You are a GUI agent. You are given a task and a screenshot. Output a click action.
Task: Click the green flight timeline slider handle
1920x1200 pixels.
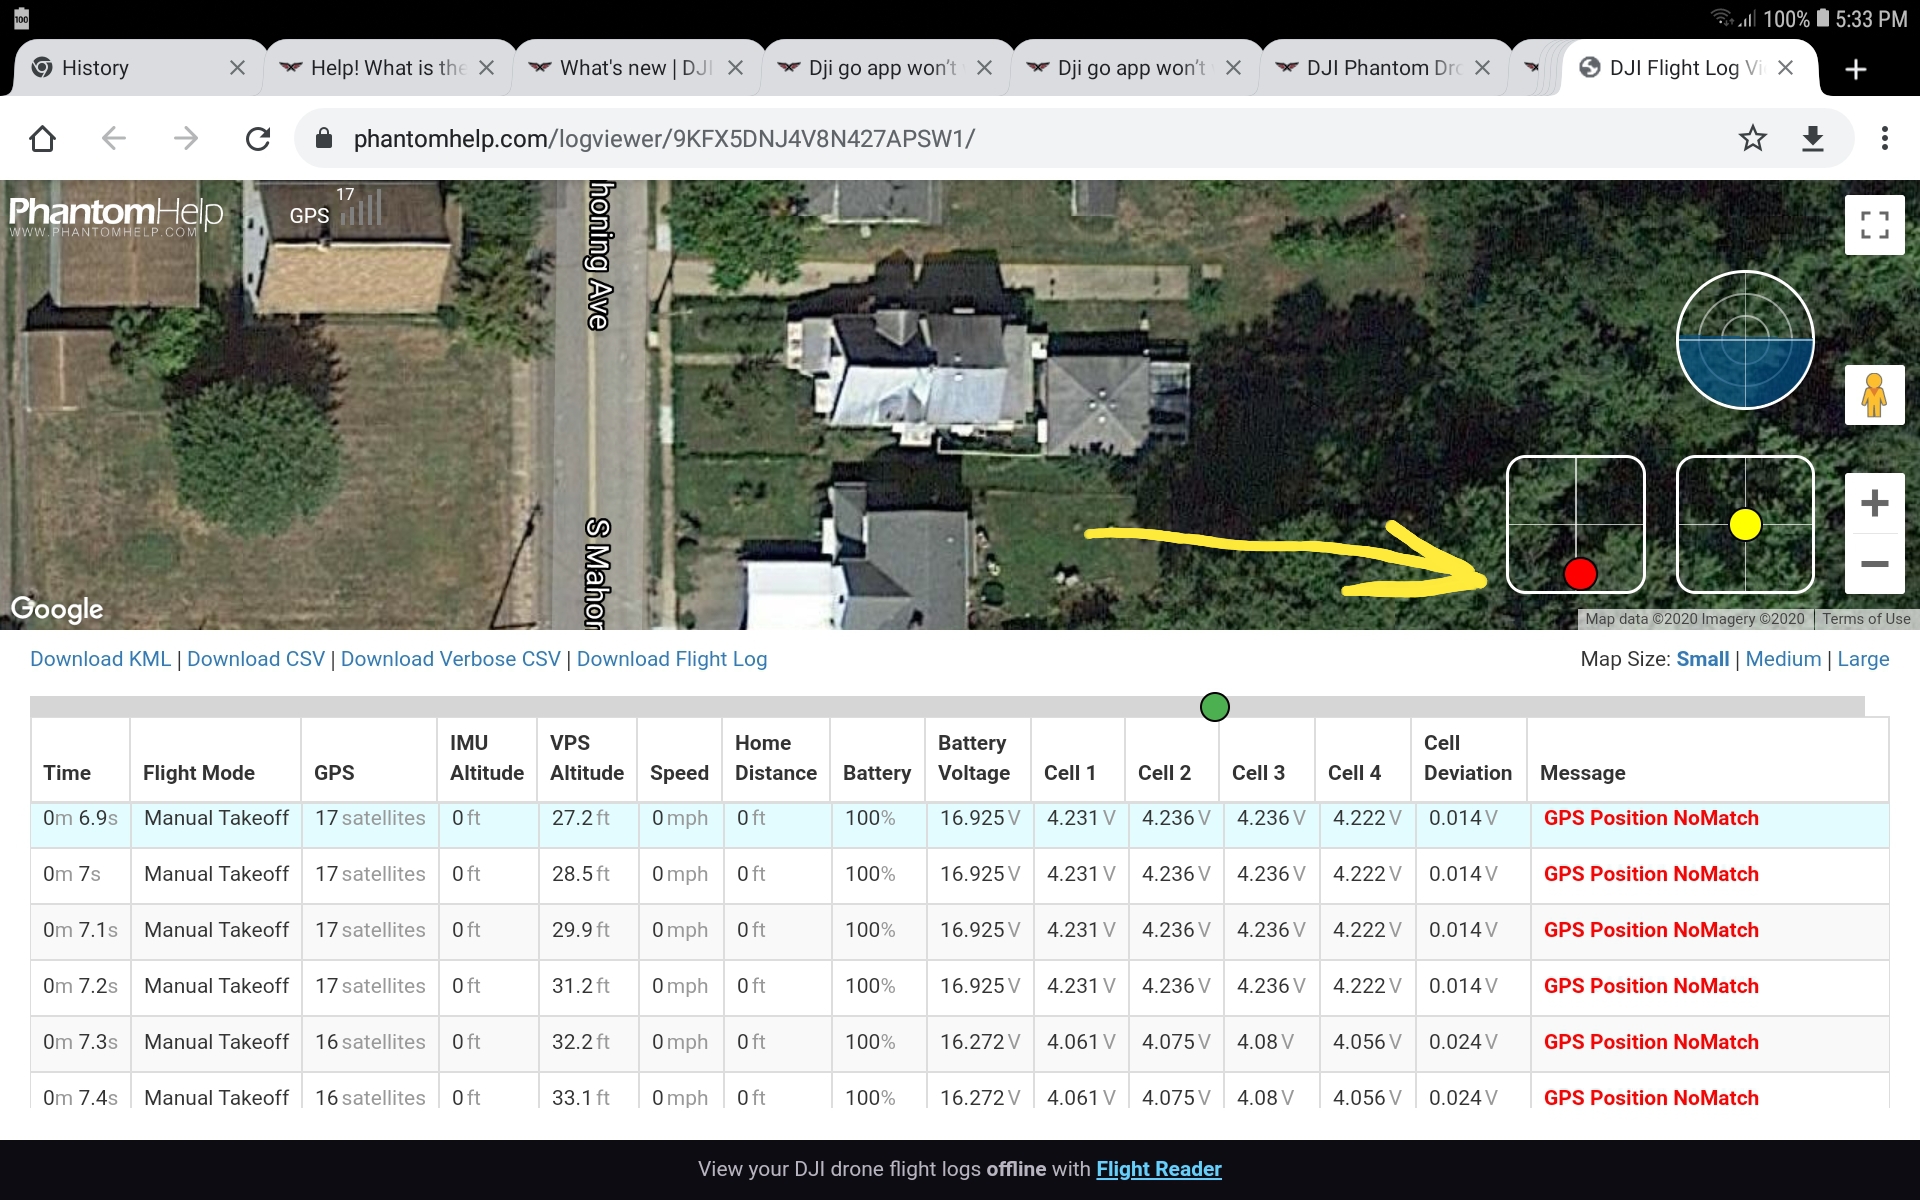[1214, 707]
